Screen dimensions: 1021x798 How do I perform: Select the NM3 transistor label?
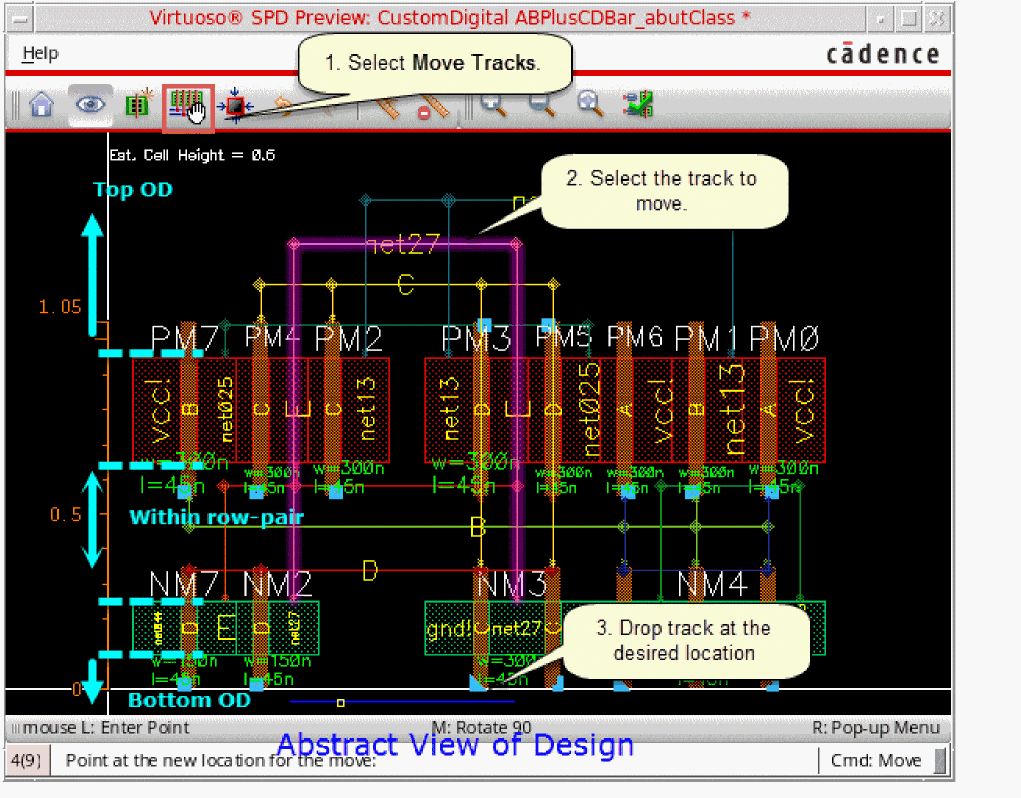pyautogui.click(x=512, y=584)
